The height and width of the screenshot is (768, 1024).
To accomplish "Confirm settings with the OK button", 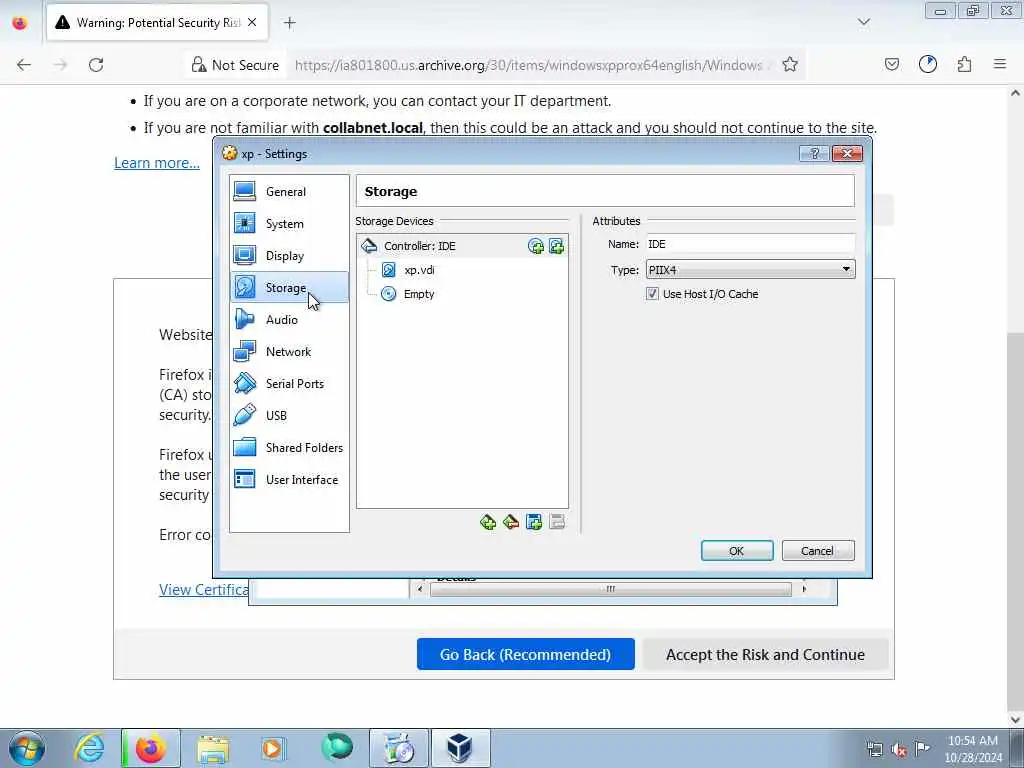I will pyautogui.click(x=737, y=551).
